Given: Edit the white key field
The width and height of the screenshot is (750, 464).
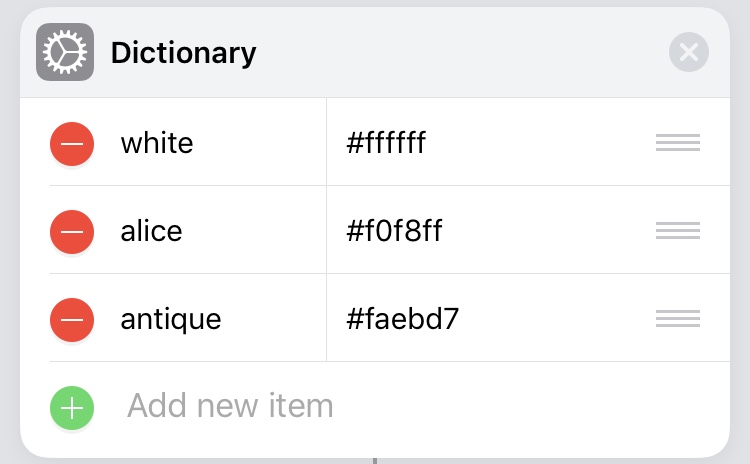Looking at the screenshot, I should 157,143.
